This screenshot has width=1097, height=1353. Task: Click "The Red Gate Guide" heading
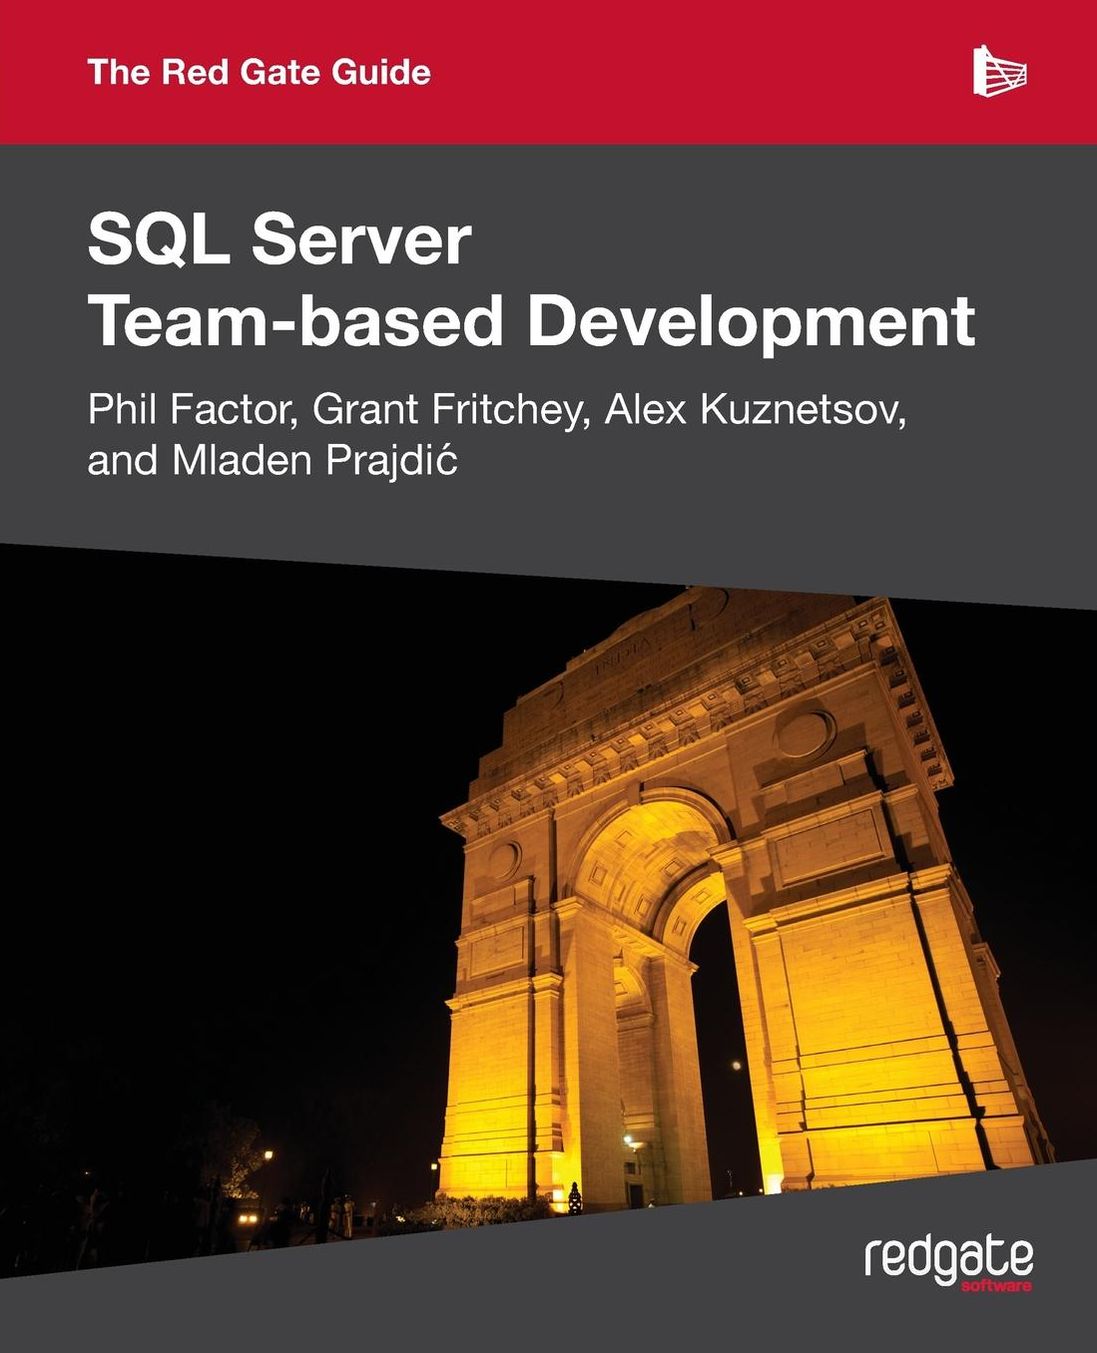[x=259, y=72]
